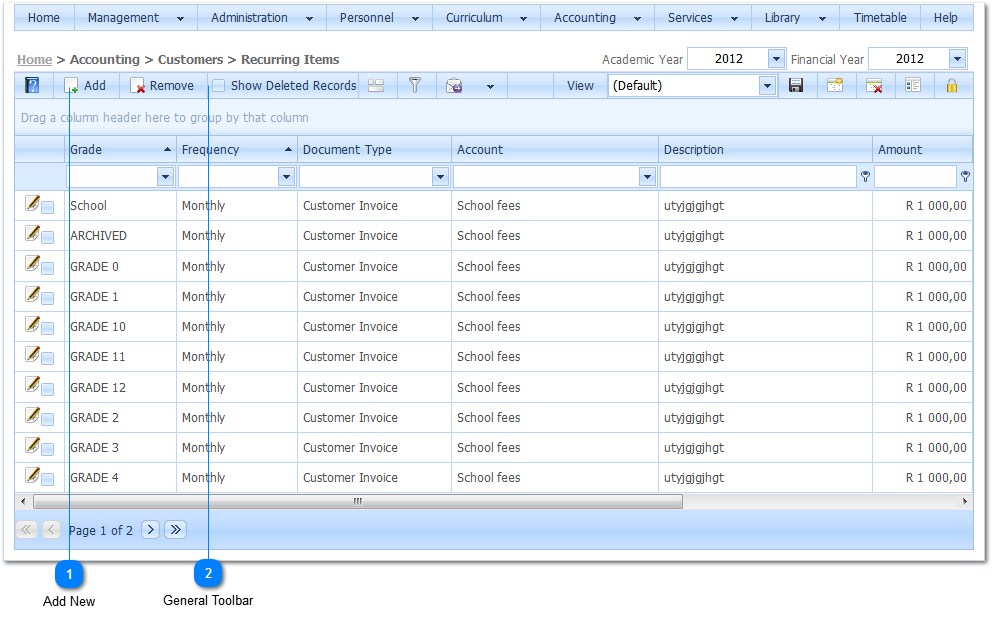Image resolution: width=993 pixels, height=625 pixels.
Task: Click the edit pencil icon for the ARCHIVED row
Action: pos(32,233)
